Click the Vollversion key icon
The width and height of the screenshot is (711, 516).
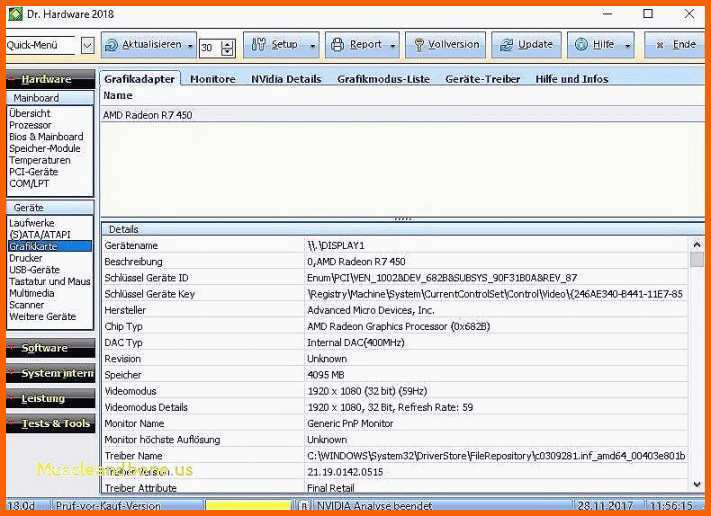tap(419, 45)
